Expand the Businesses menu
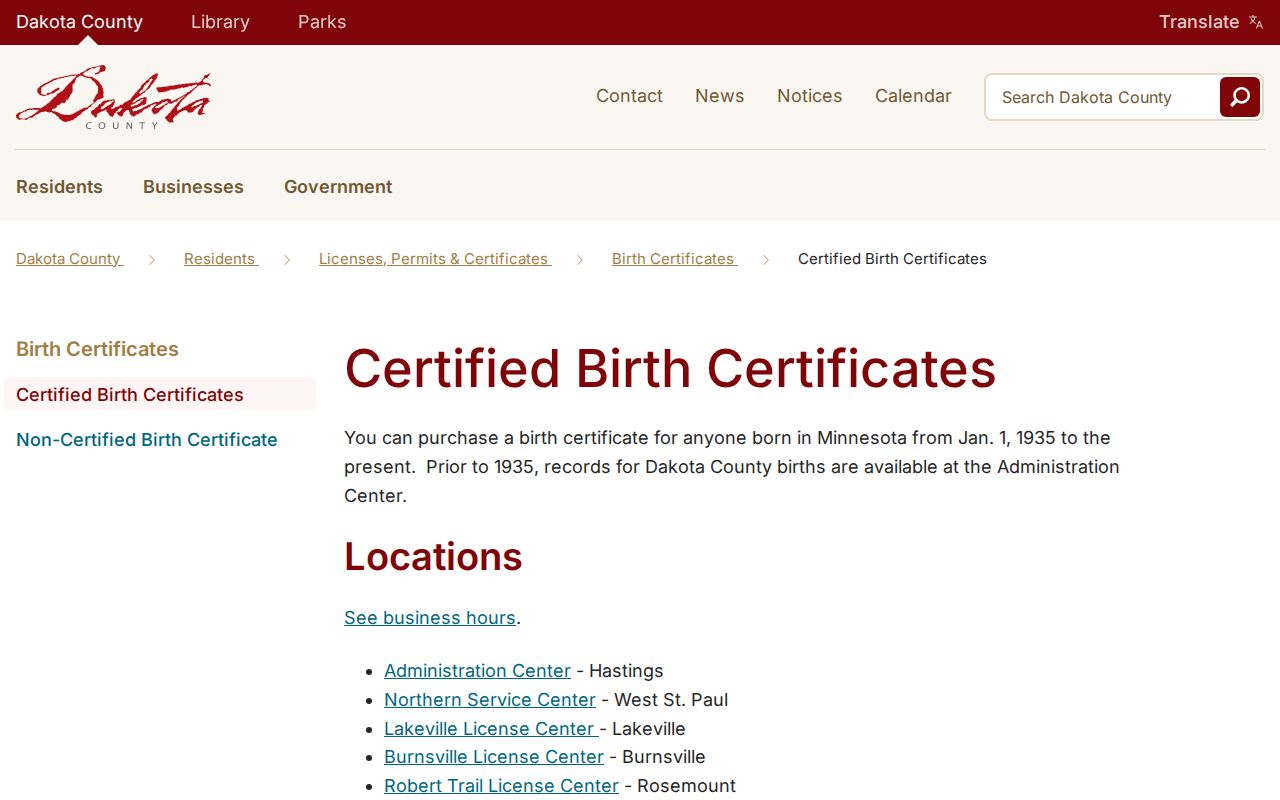Screen dimensions: 1280x800 click(193, 187)
